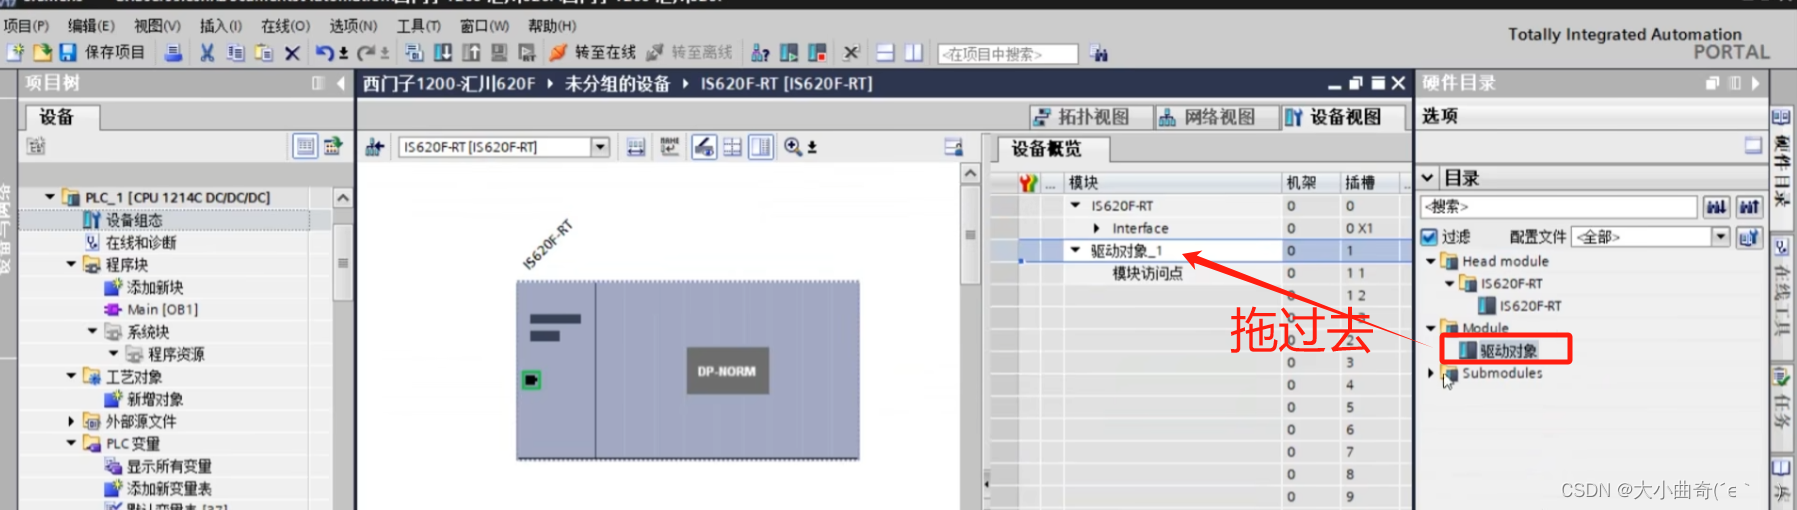The height and width of the screenshot is (510, 1797).
Task: Click the search downward icon in catalog
Action: [1716, 207]
